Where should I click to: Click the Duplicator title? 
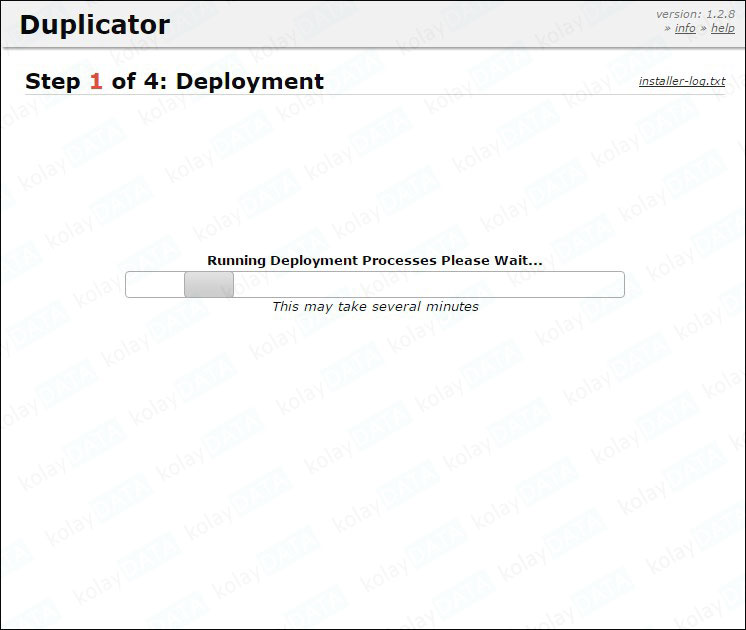[95, 25]
